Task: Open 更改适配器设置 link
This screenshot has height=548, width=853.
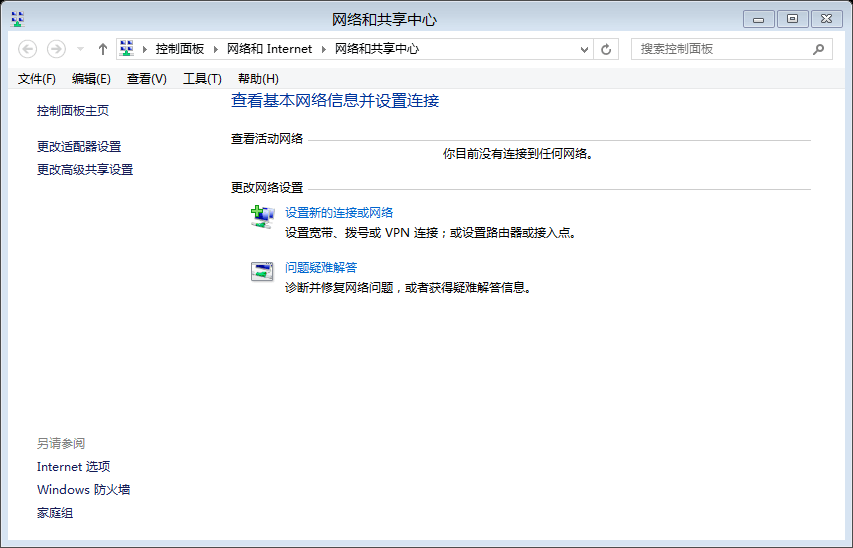Action: [x=79, y=147]
